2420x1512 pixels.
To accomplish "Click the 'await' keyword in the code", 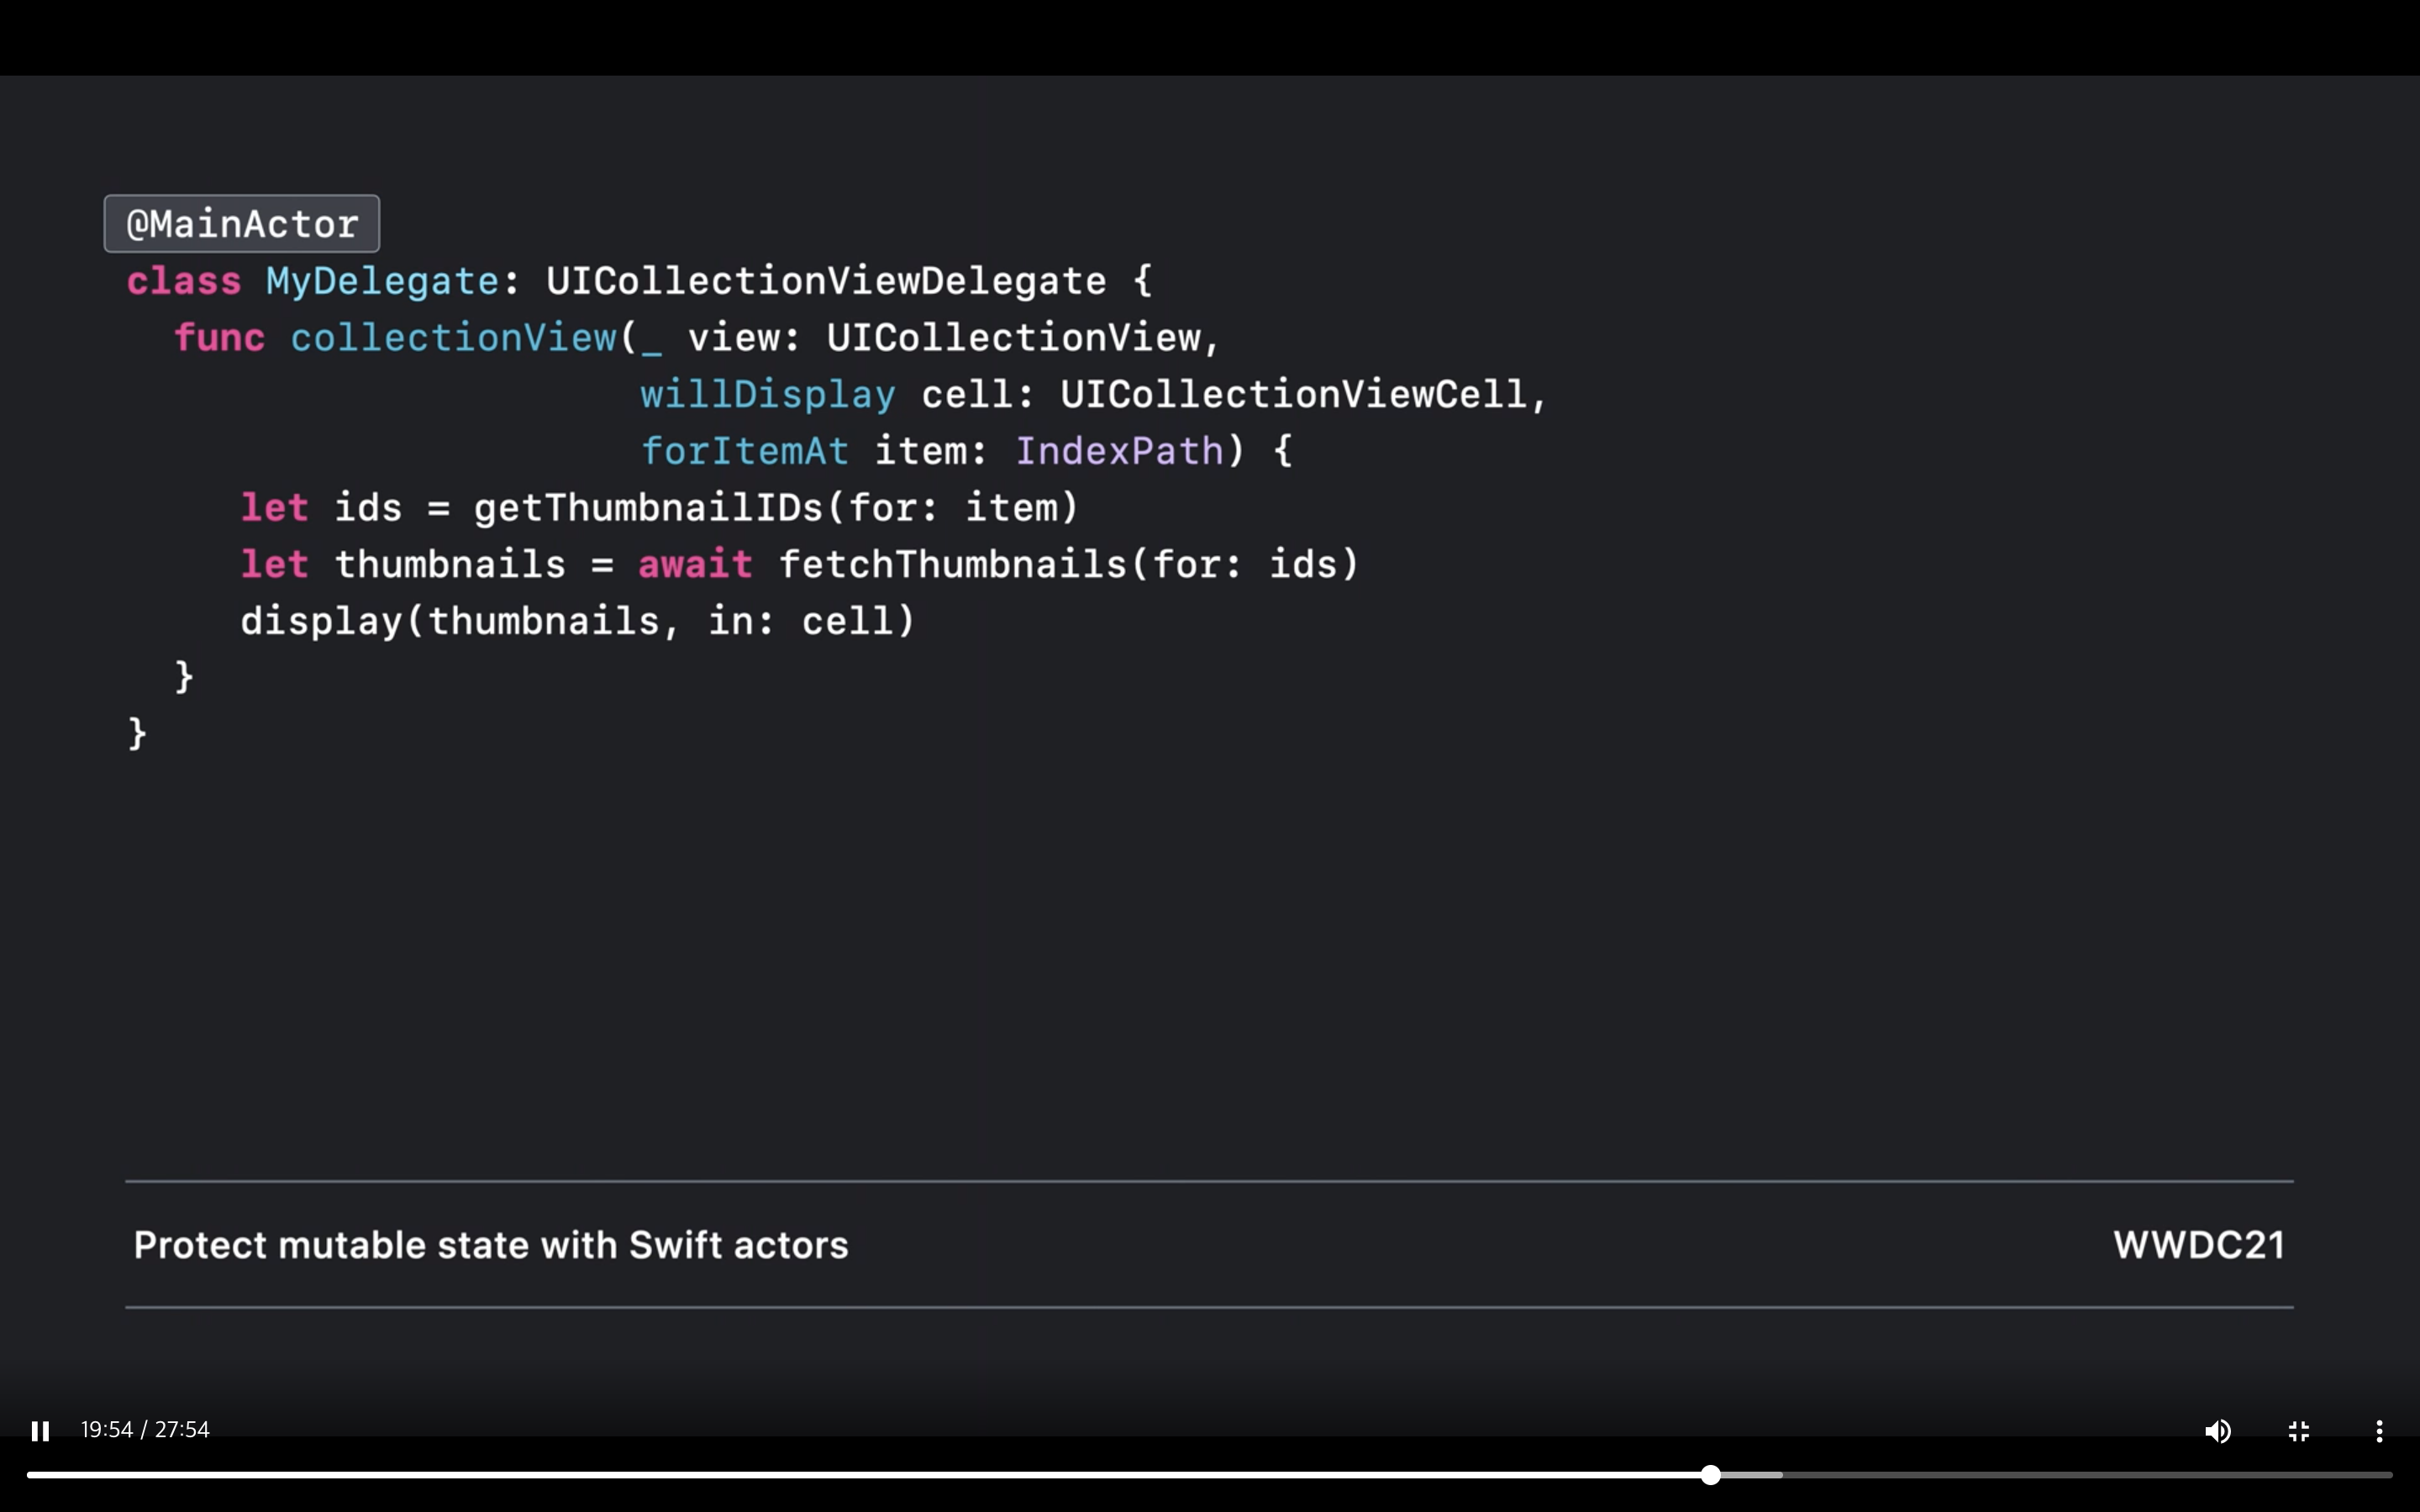I will (x=695, y=564).
